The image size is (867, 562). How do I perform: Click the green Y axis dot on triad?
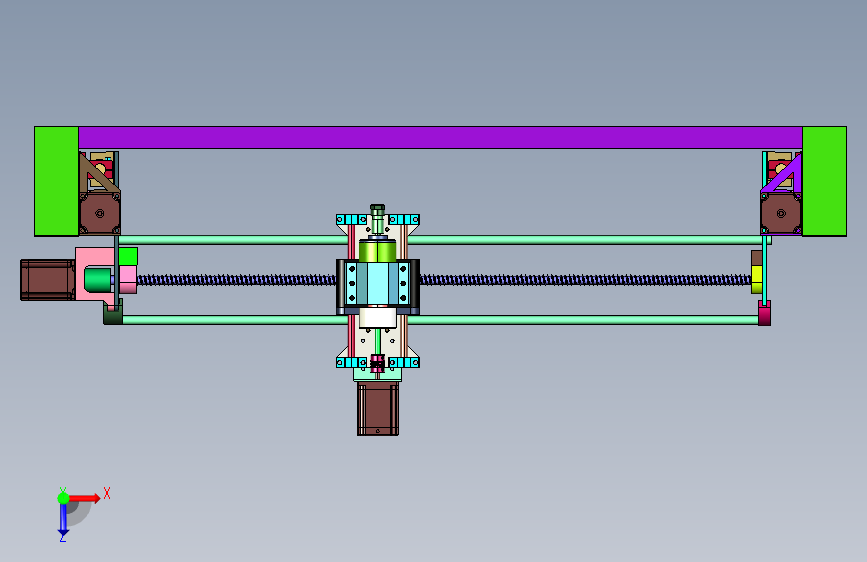[x=63, y=498]
